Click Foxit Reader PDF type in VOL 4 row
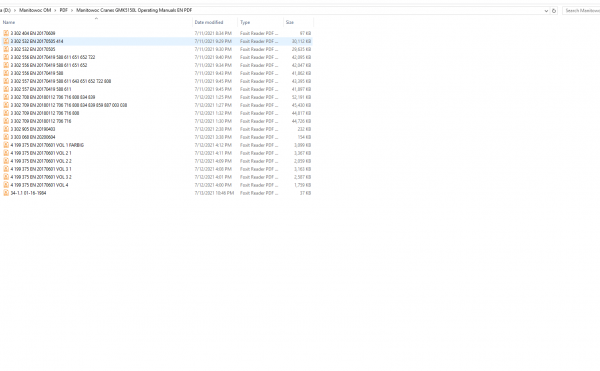Viewport: 600px width, 371px height. pyautogui.click(x=259, y=185)
